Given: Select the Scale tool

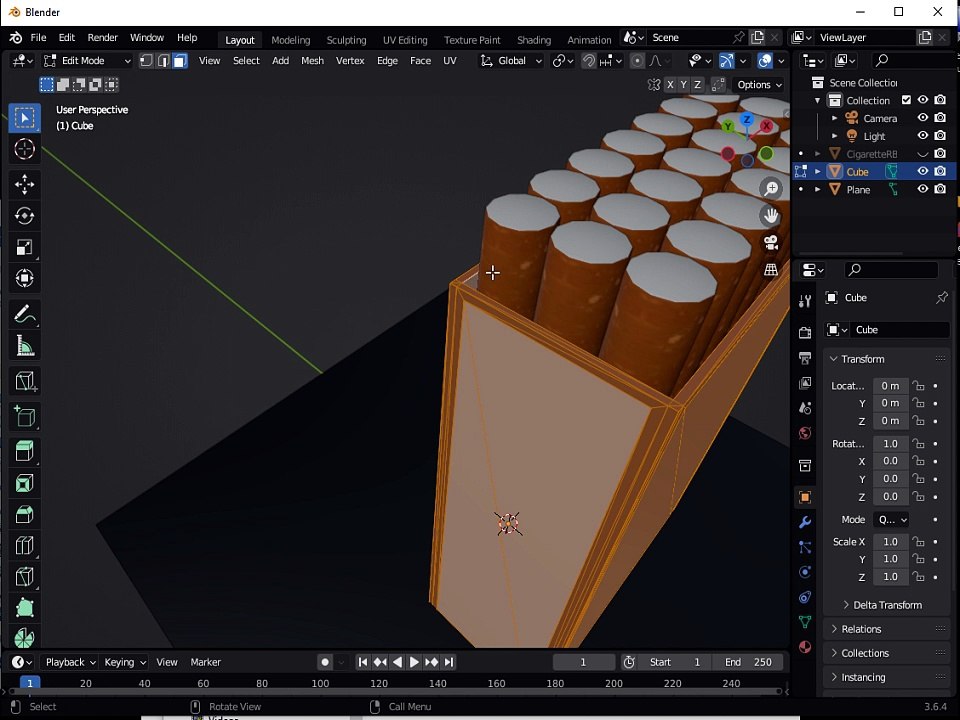Looking at the screenshot, I should 24,247.
